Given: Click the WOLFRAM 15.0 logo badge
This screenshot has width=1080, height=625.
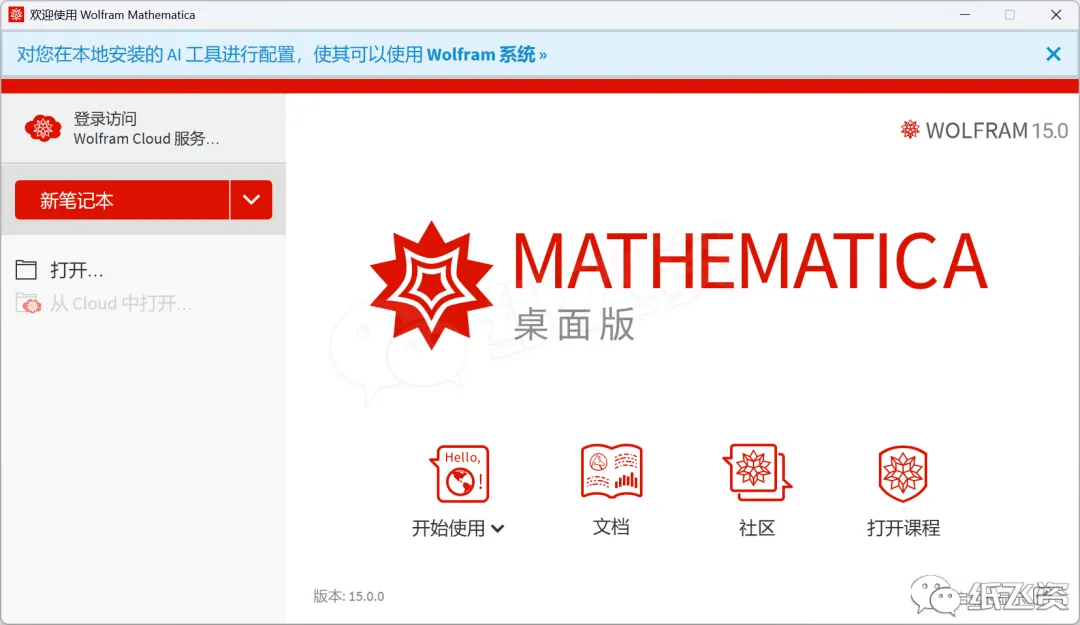Looking at the screenshot, I should pyautogui.click(x=984, y=130).
